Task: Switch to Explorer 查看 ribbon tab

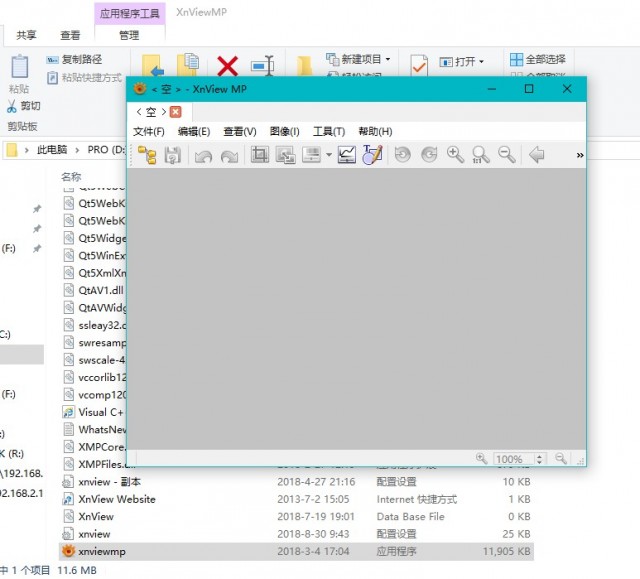Action: (70, 35)
